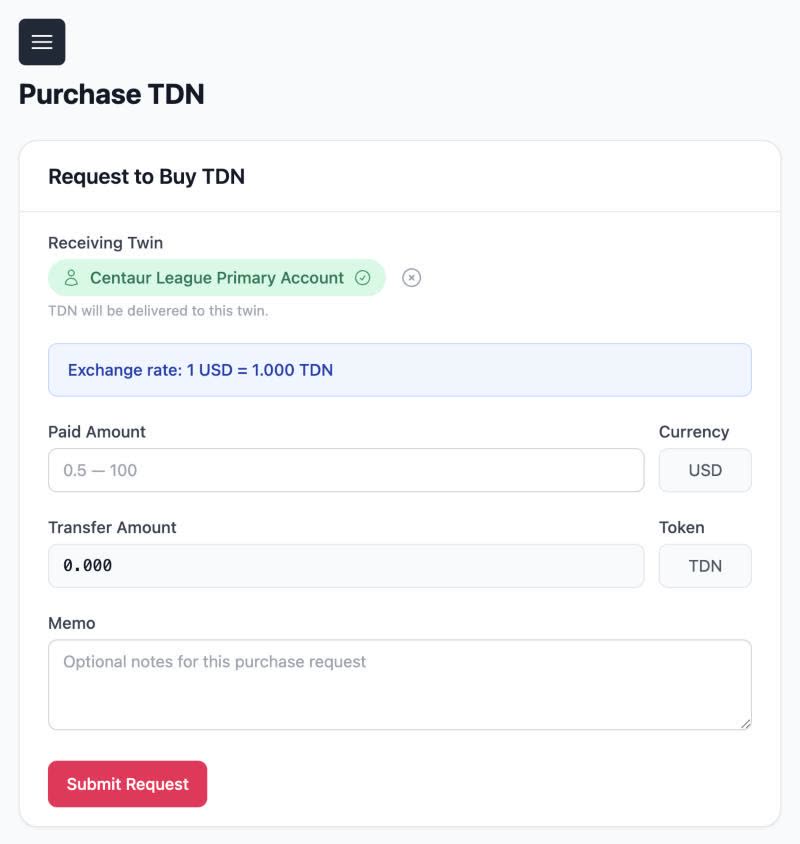This screenshot has height=844, width=800.
Task: Click the exchange rate info banner
Action: (400, 370)
